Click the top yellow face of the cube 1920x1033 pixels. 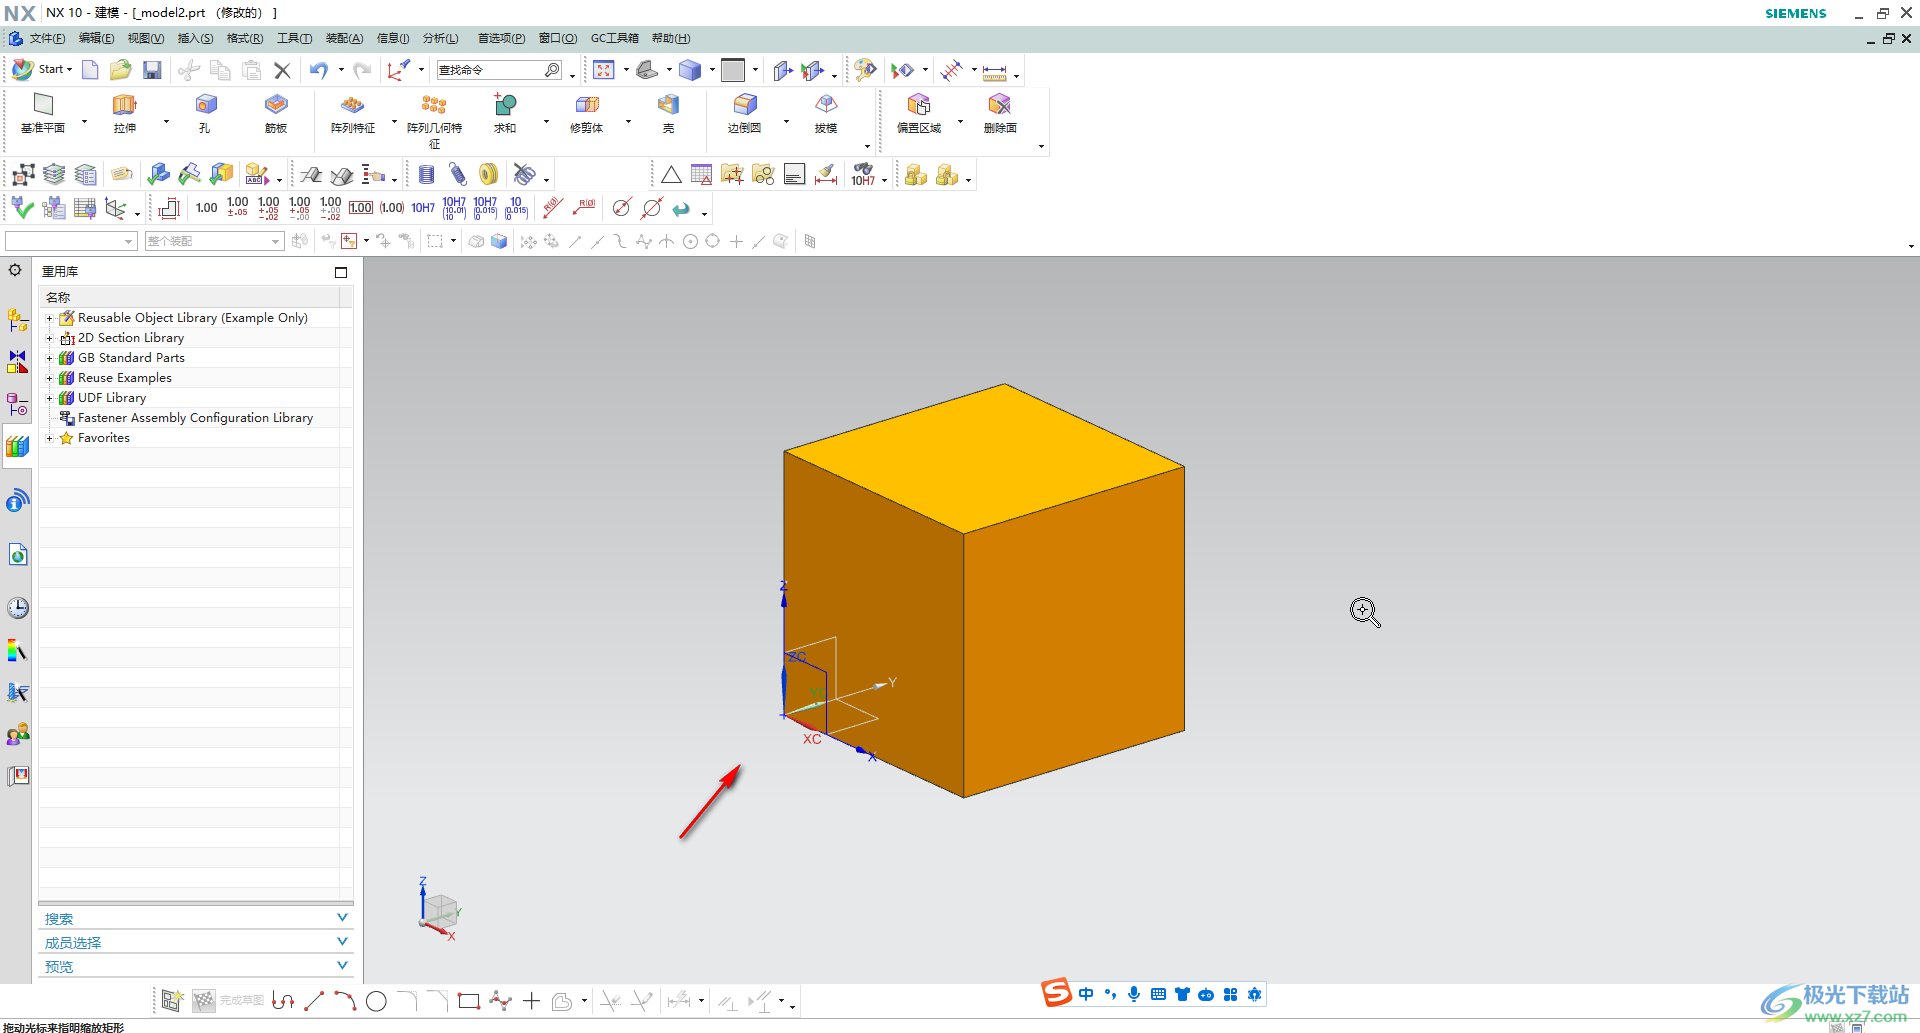pyautogui.click(x=985, y=455)
